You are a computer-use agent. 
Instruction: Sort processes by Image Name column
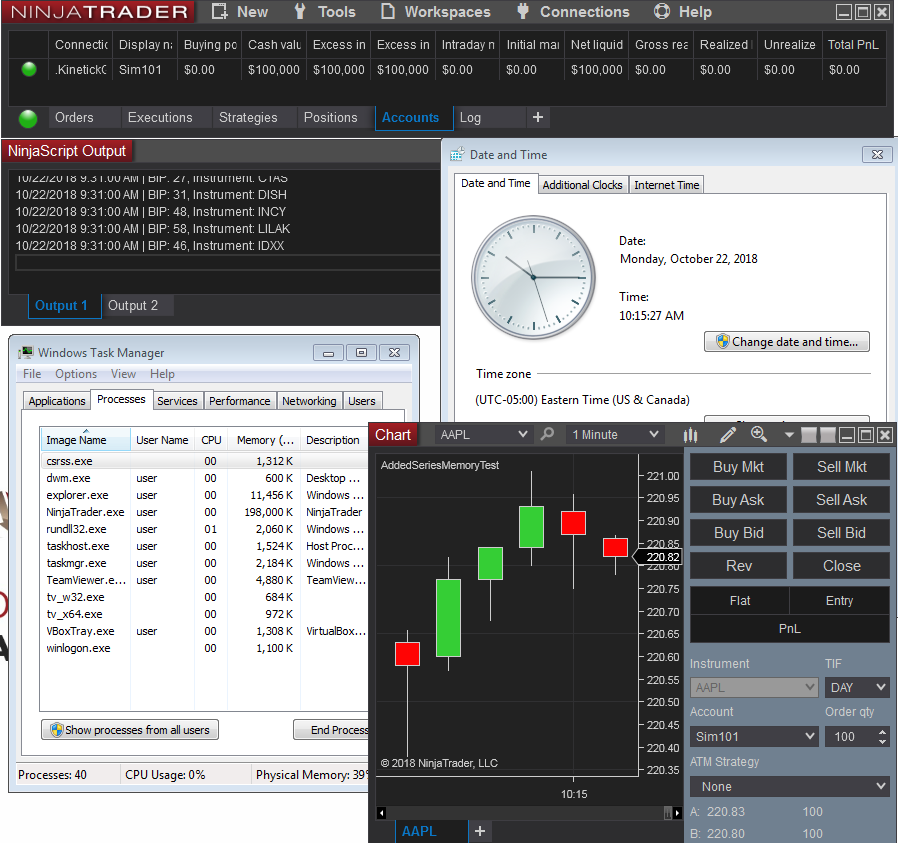point(85,440)
